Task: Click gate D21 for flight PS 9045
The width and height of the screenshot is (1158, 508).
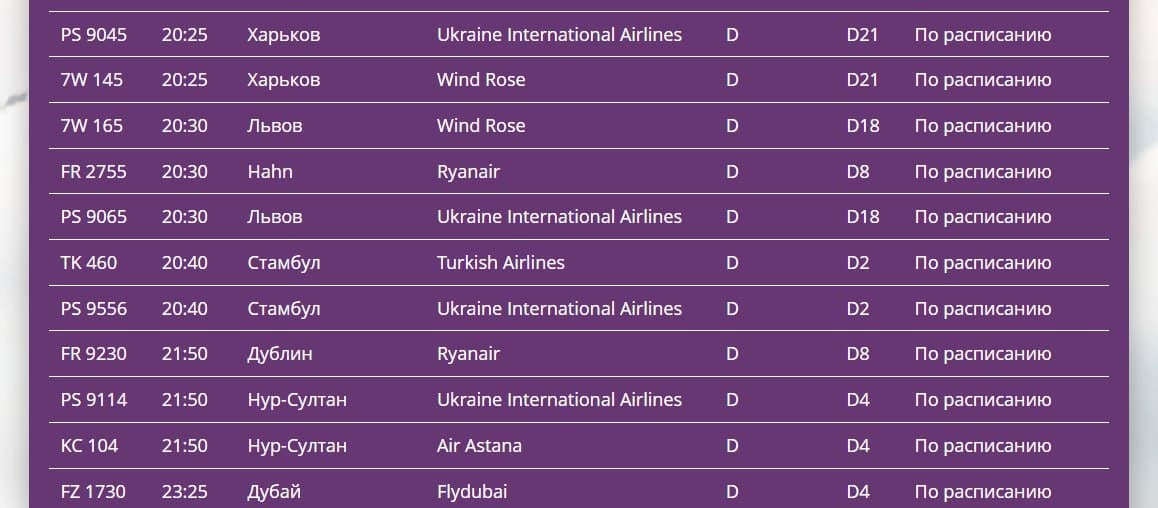Action: point(861,35)
